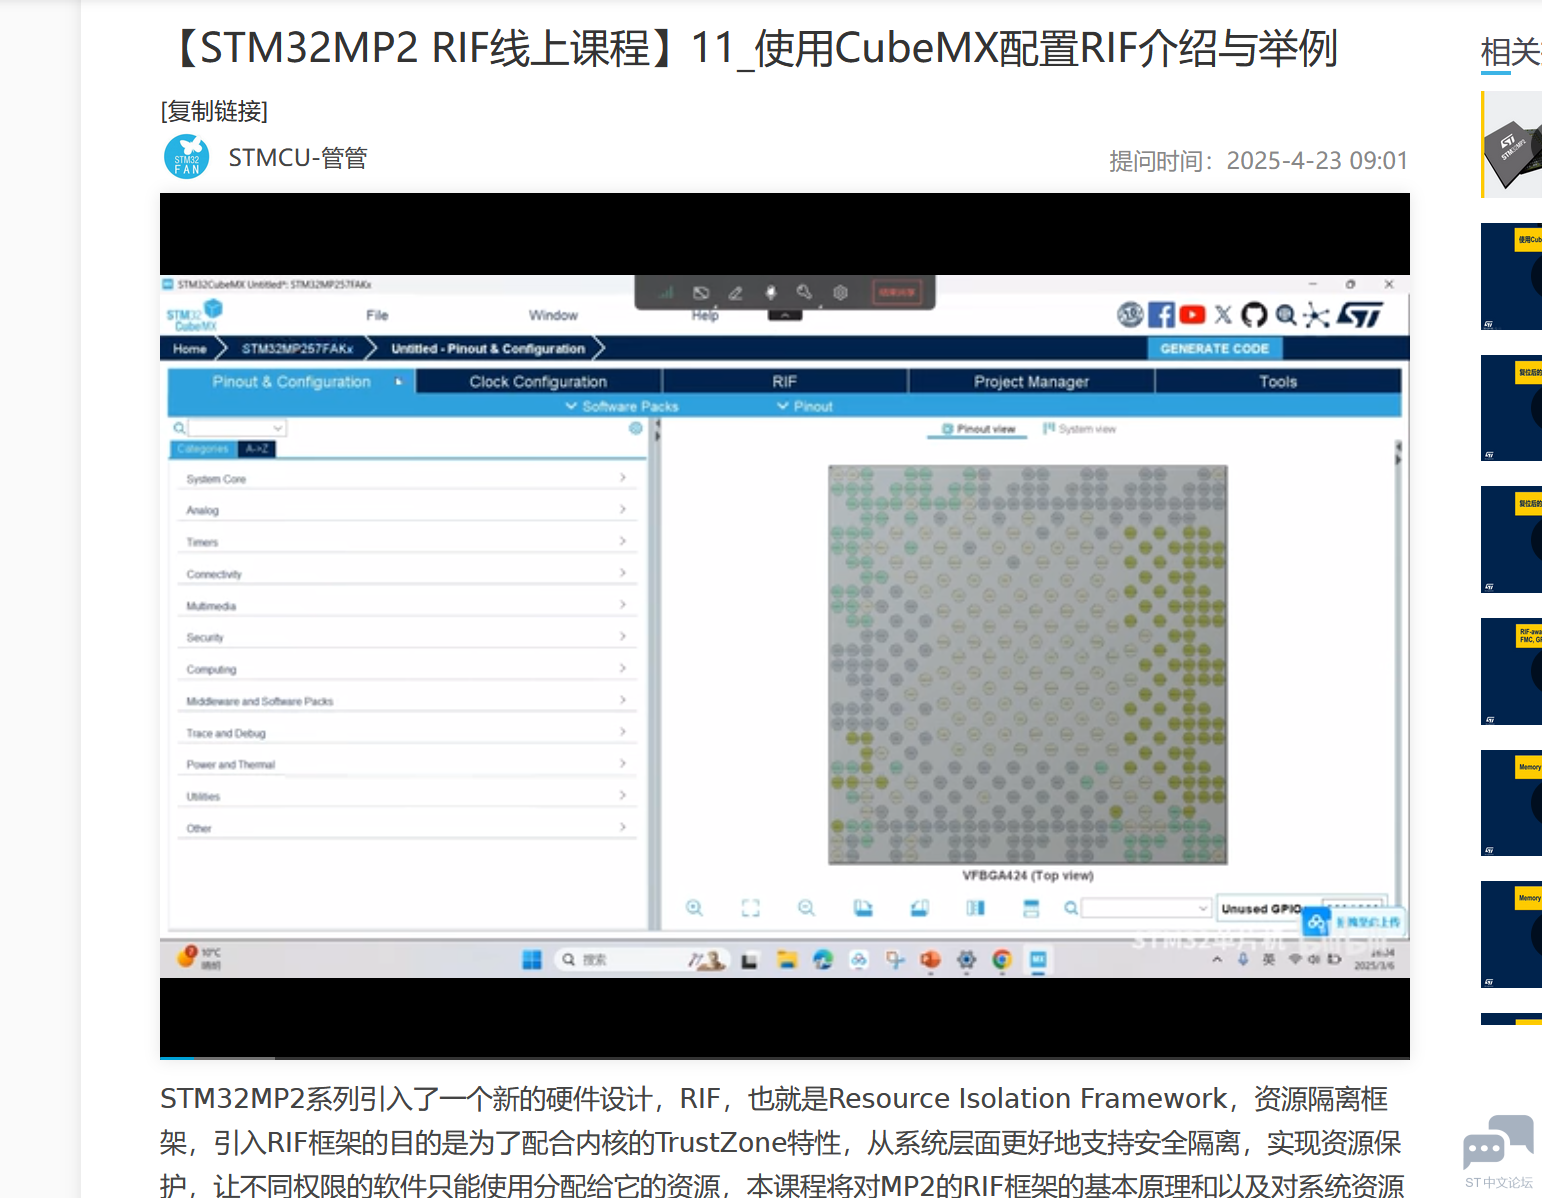The height and width of the screenshot is (1198, 1542).
Task: Open the Window menu in CubeMX
Action: coord(553,315)
